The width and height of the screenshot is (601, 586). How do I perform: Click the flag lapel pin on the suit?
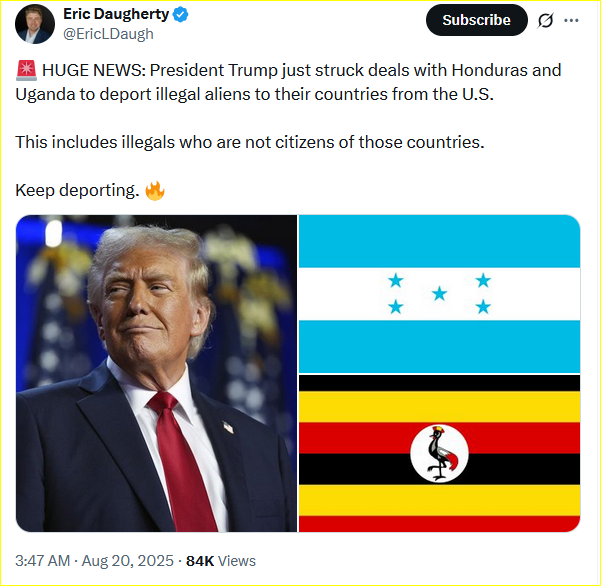pyautogui.click(x=228, y=427)
